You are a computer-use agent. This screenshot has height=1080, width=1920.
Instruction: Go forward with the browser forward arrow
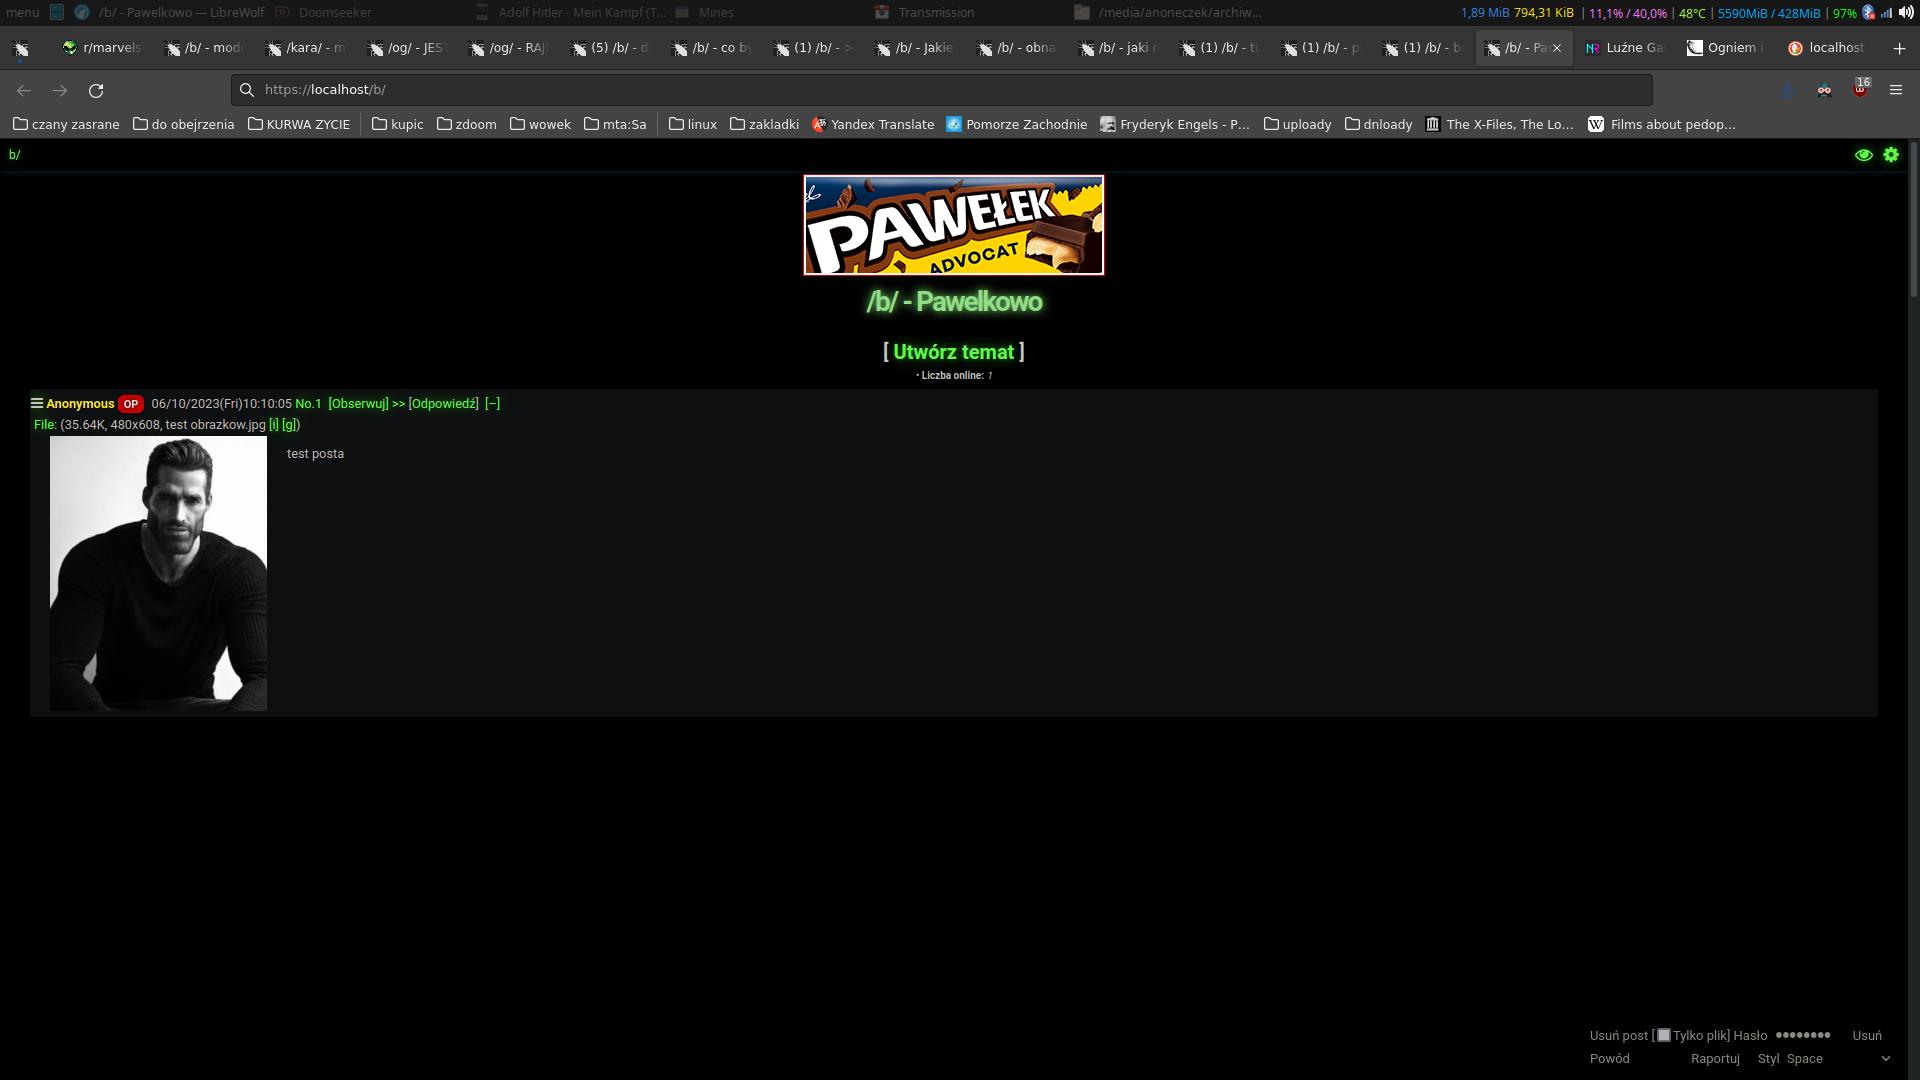click(60, 90)
